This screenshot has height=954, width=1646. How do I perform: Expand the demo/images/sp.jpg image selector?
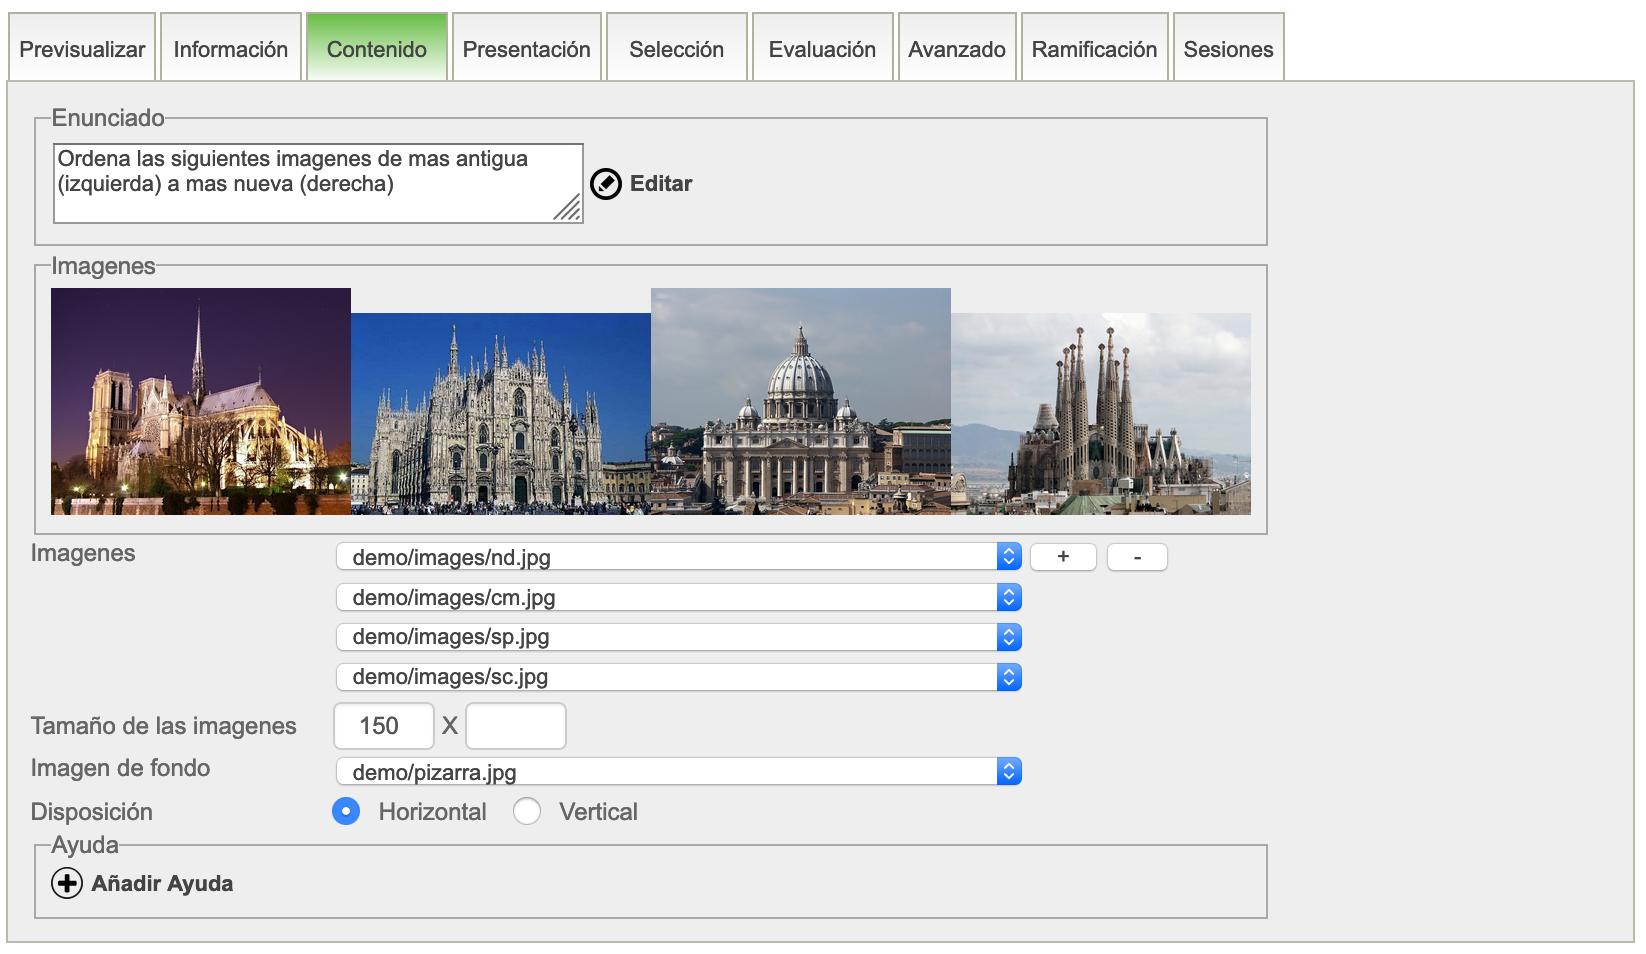pos(678,637)
